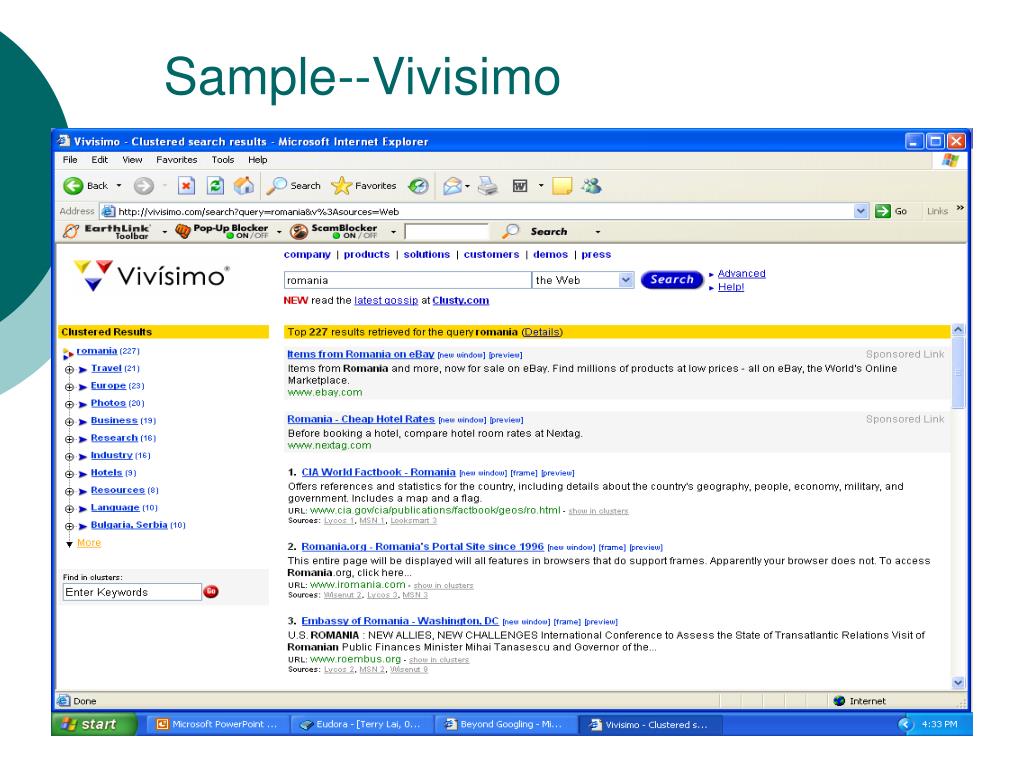Expand the Hotels (9) cluster
Image resolution: width=1024 pixels, height=768 pixels.
69,474
